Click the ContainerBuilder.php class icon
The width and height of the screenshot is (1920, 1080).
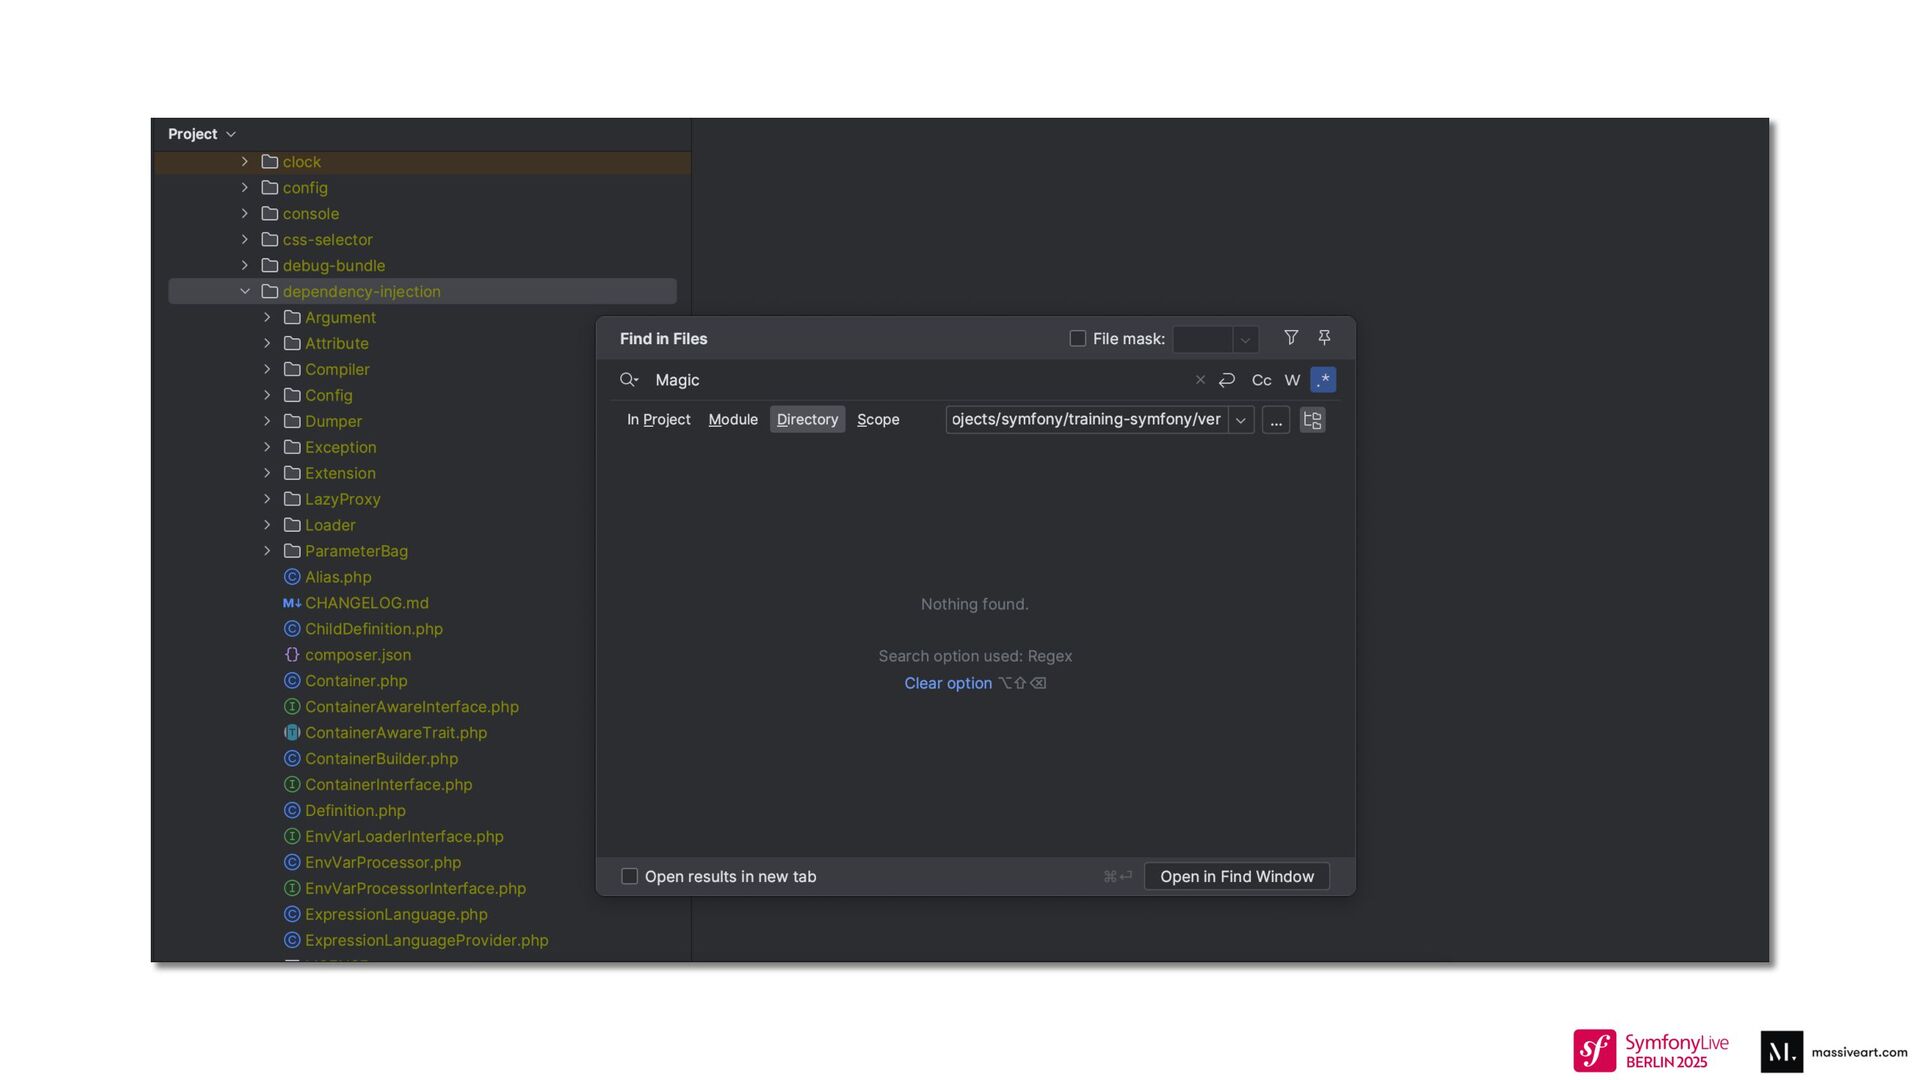click(x=292, y=759)
